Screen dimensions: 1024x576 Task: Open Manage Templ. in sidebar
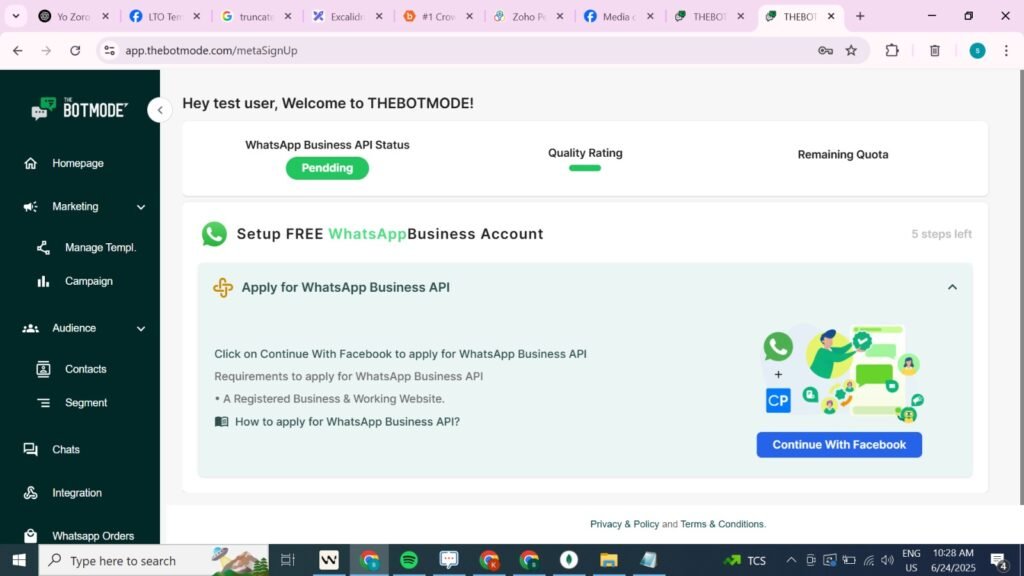(x=101, y=248)
